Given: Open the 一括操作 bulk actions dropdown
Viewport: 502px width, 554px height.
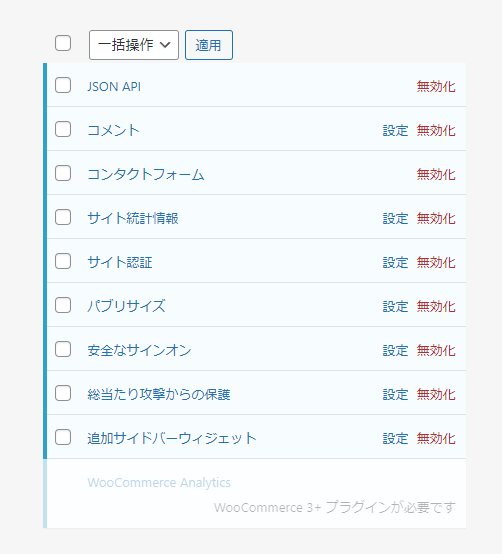Looking at the screenshot, I should pyautogui.click(x=134, y=45).
